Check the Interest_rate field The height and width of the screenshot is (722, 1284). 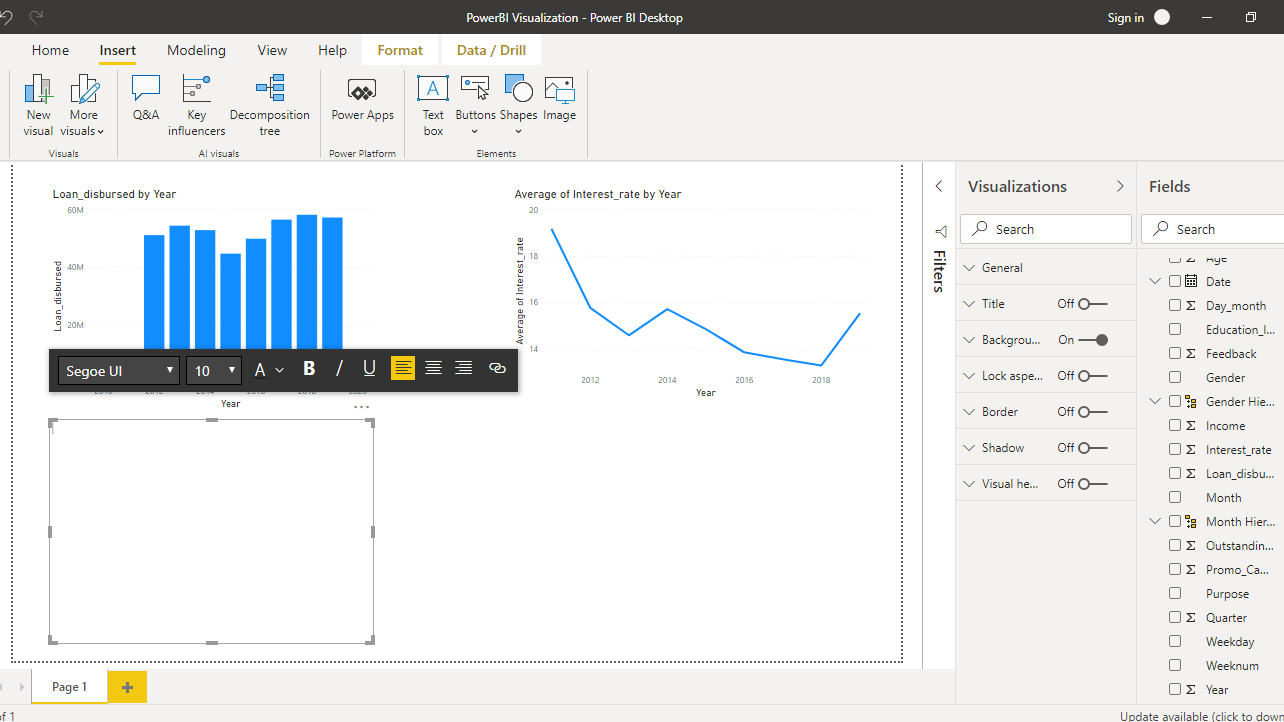1175,450
